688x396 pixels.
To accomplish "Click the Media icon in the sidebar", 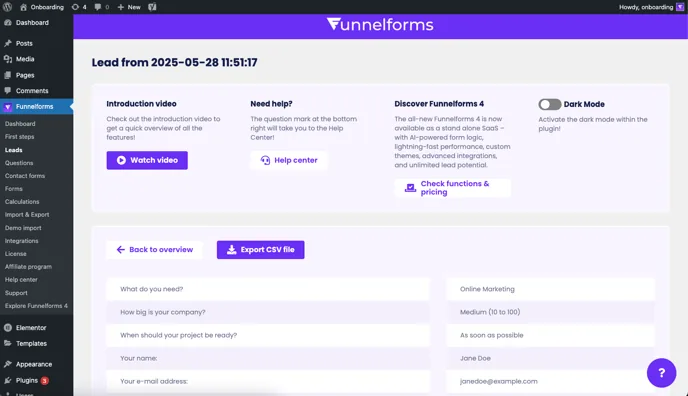I will [7, 59].
